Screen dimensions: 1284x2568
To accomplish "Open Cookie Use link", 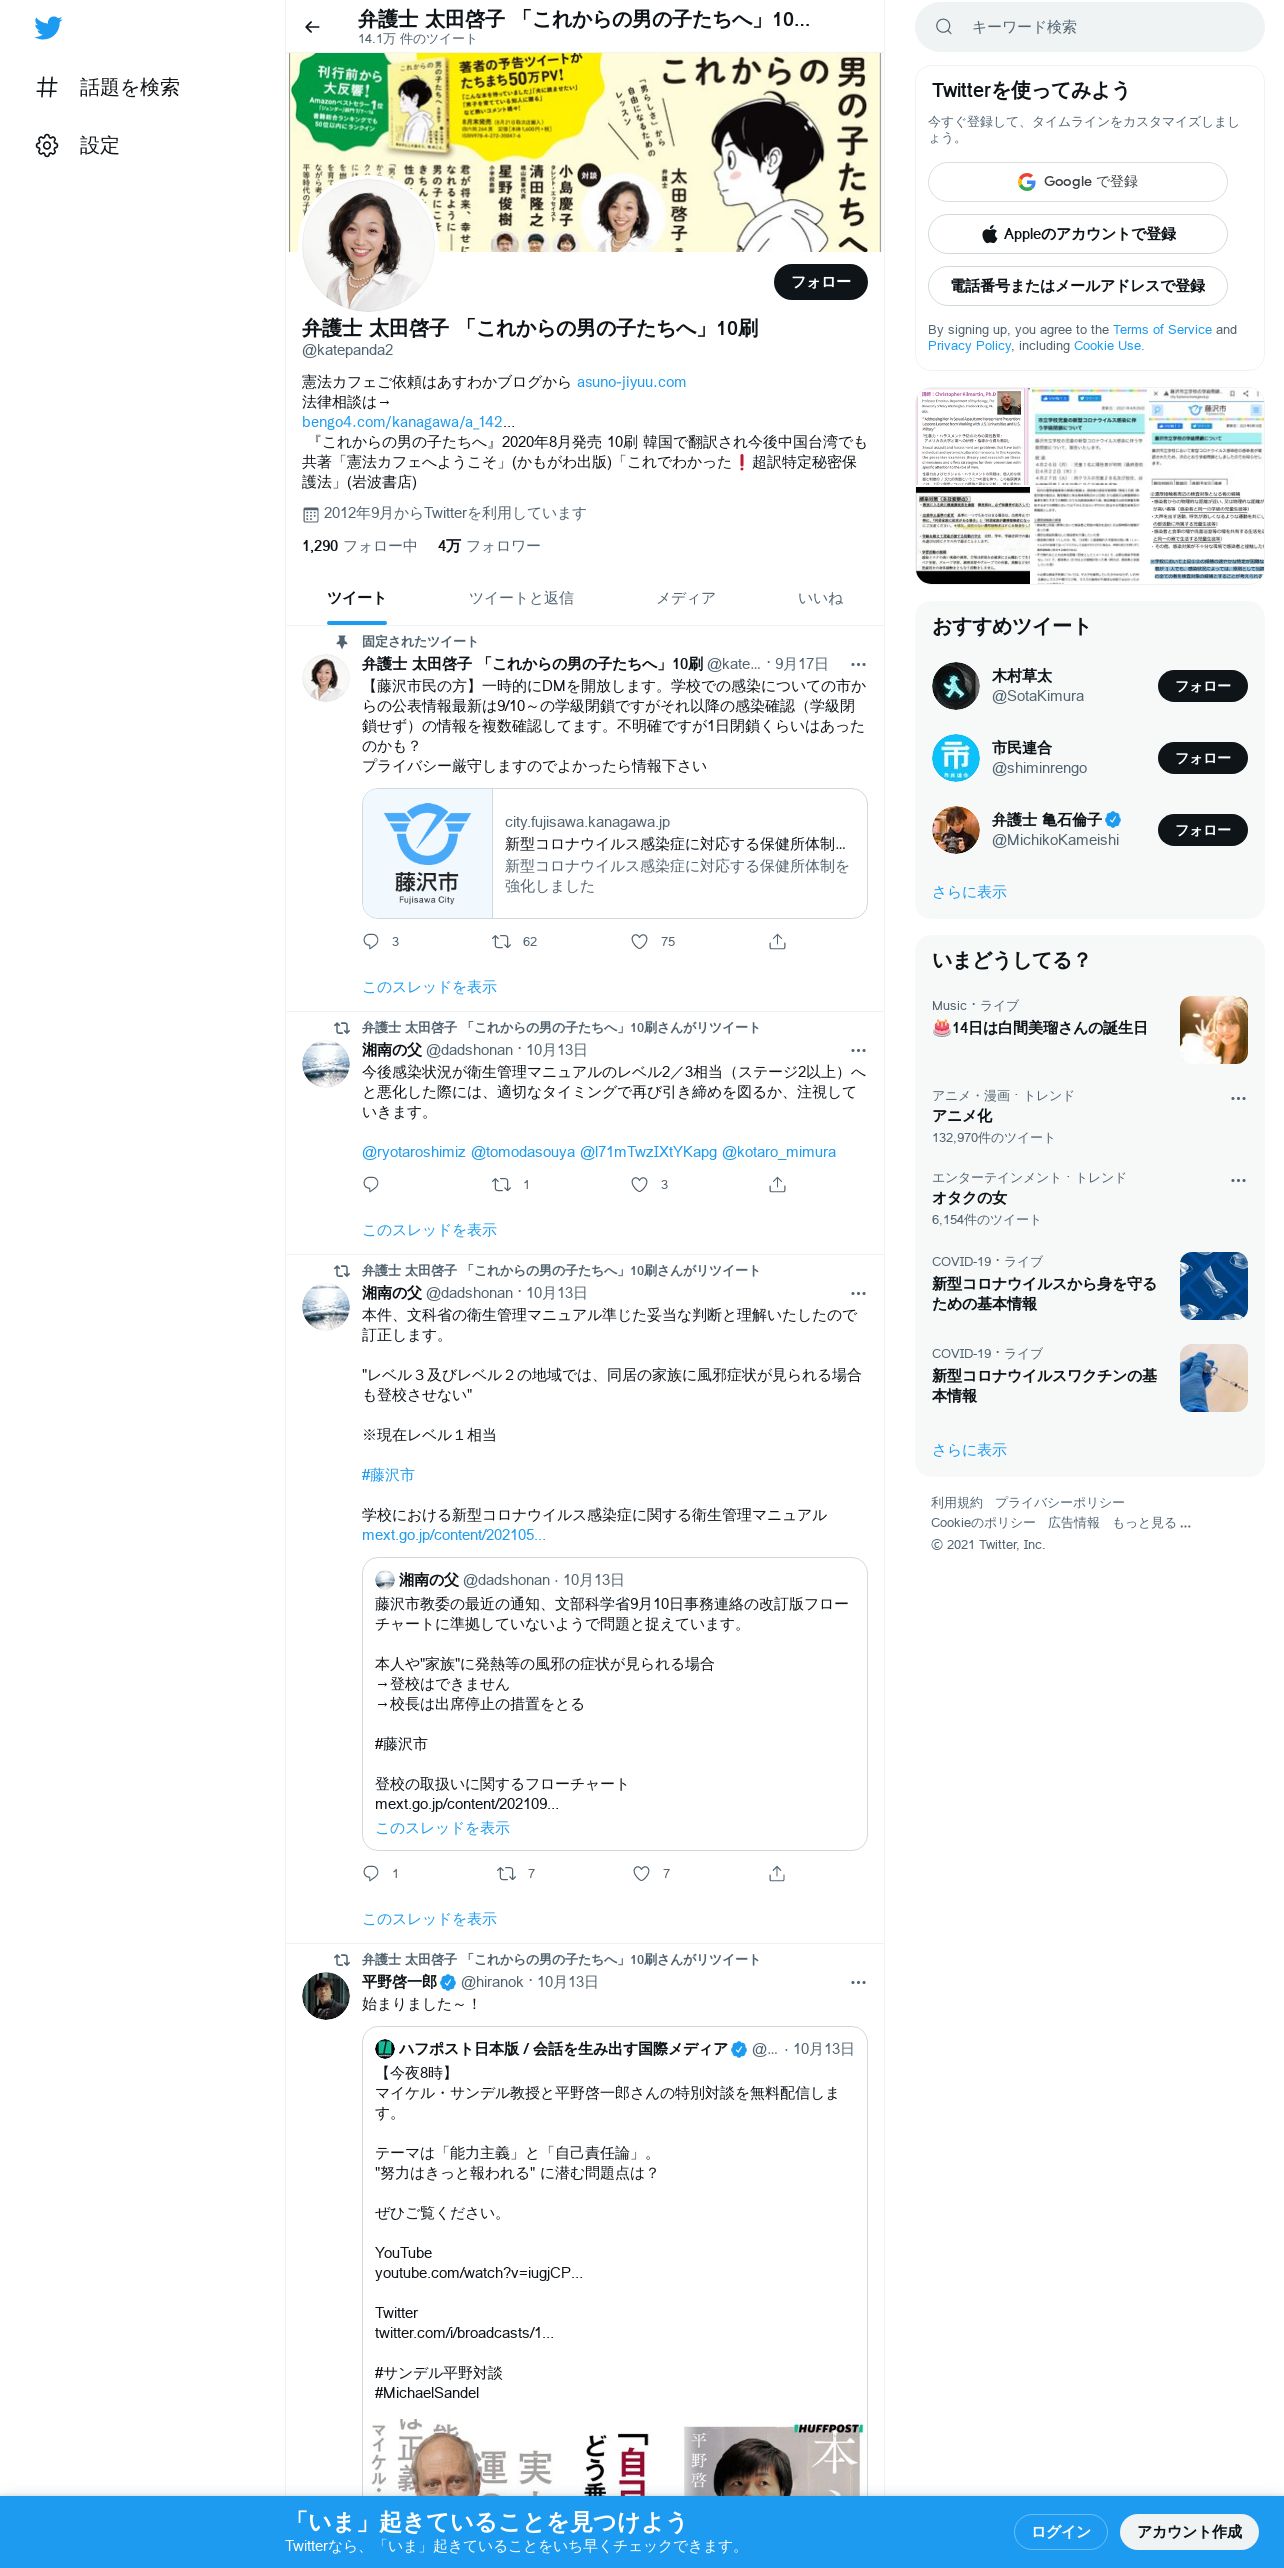I will (1107, 345).
